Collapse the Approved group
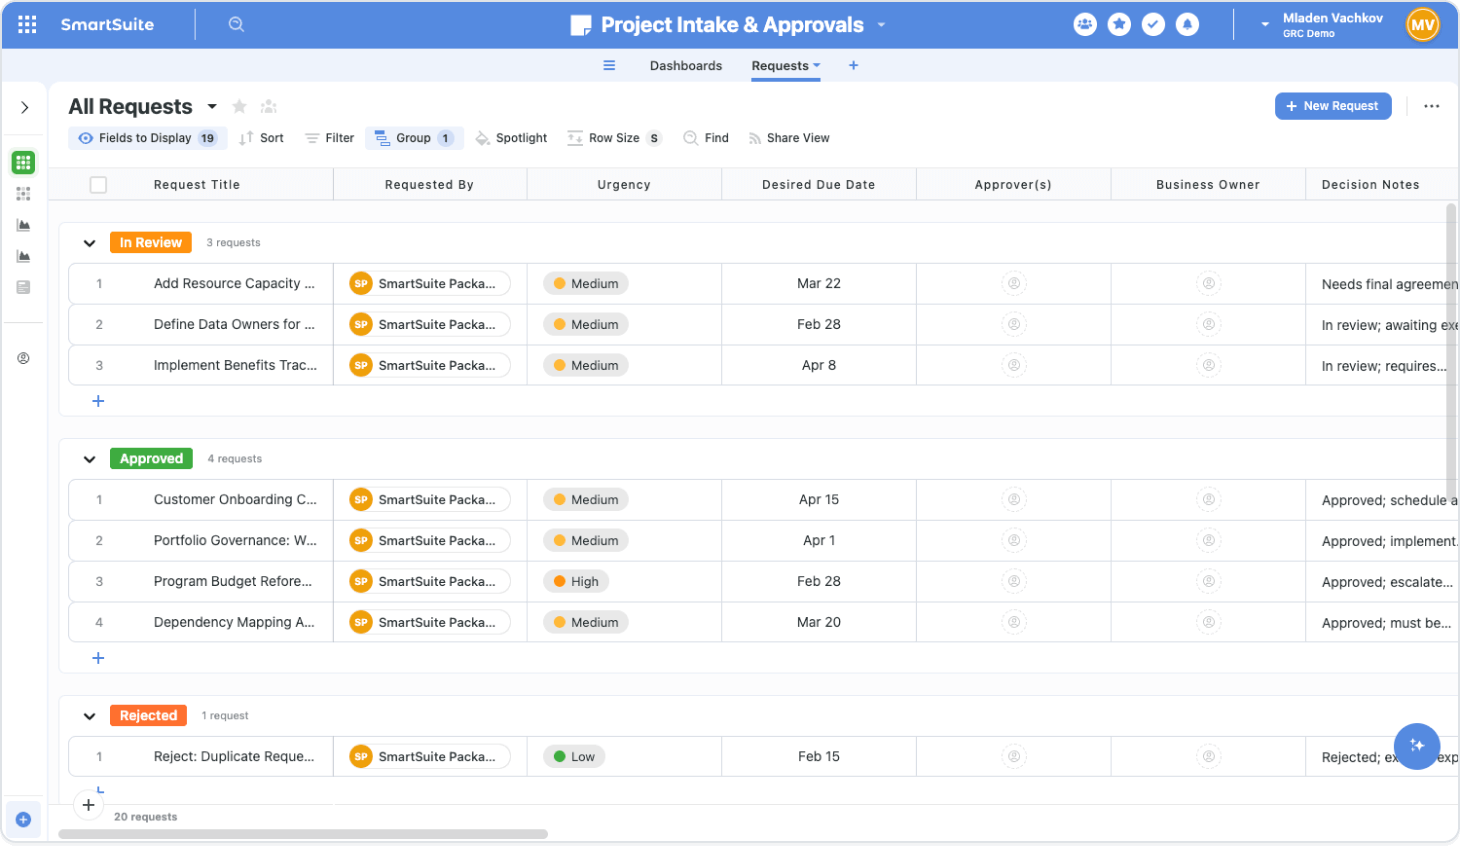Viewport: 1460px width, 846px height. [x=89, y=459]
